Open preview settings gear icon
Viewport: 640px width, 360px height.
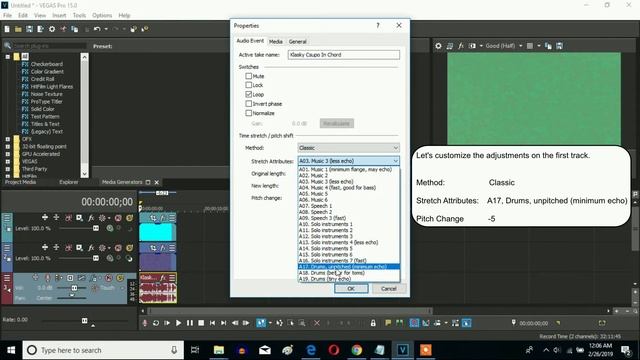coord(438,46)
